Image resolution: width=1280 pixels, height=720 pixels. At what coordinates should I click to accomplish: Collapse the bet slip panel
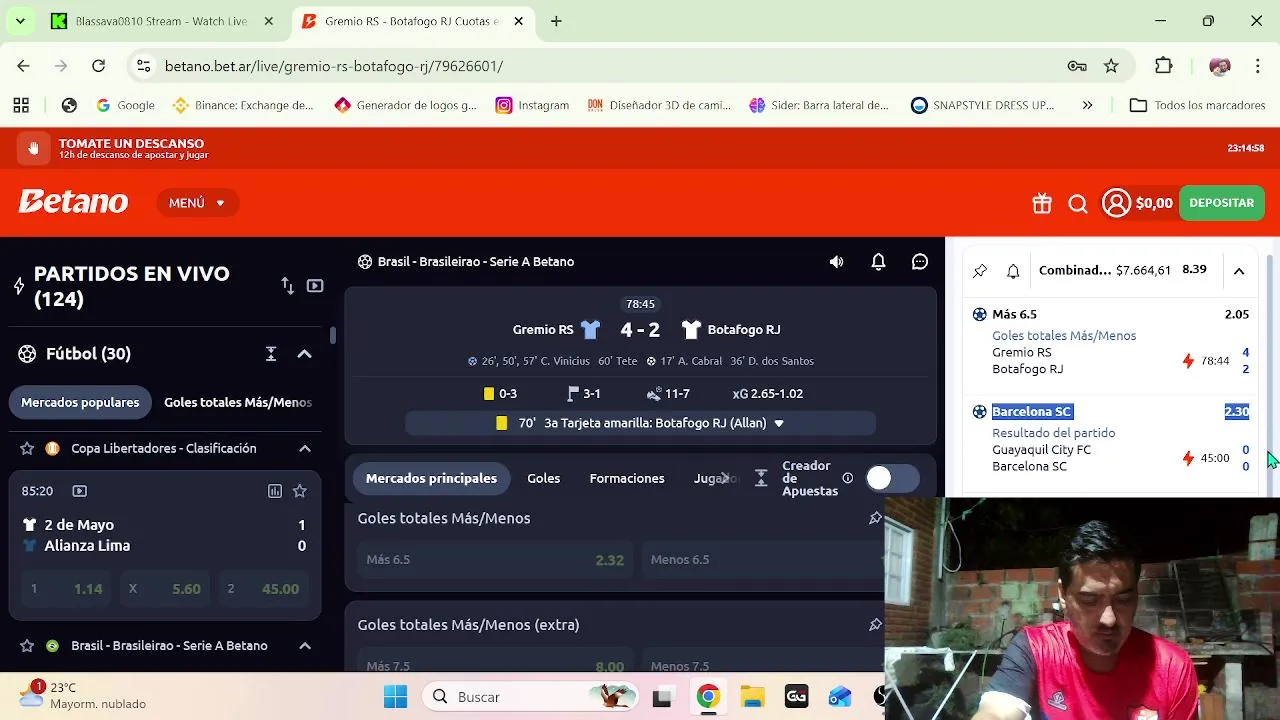pos(1239,271)
